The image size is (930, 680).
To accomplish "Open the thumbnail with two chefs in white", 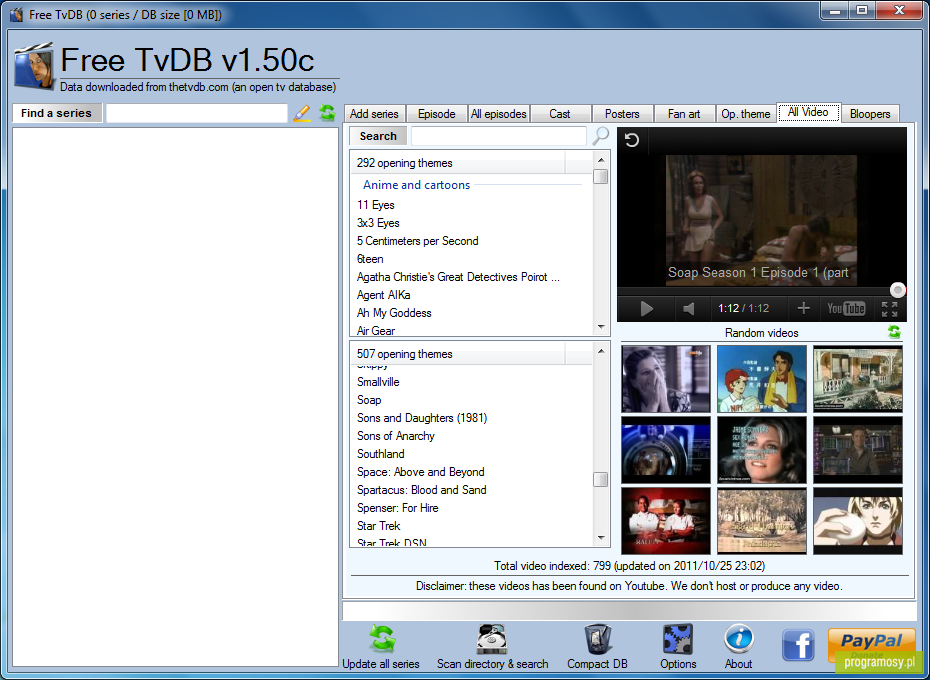I will tap(665, 521).
